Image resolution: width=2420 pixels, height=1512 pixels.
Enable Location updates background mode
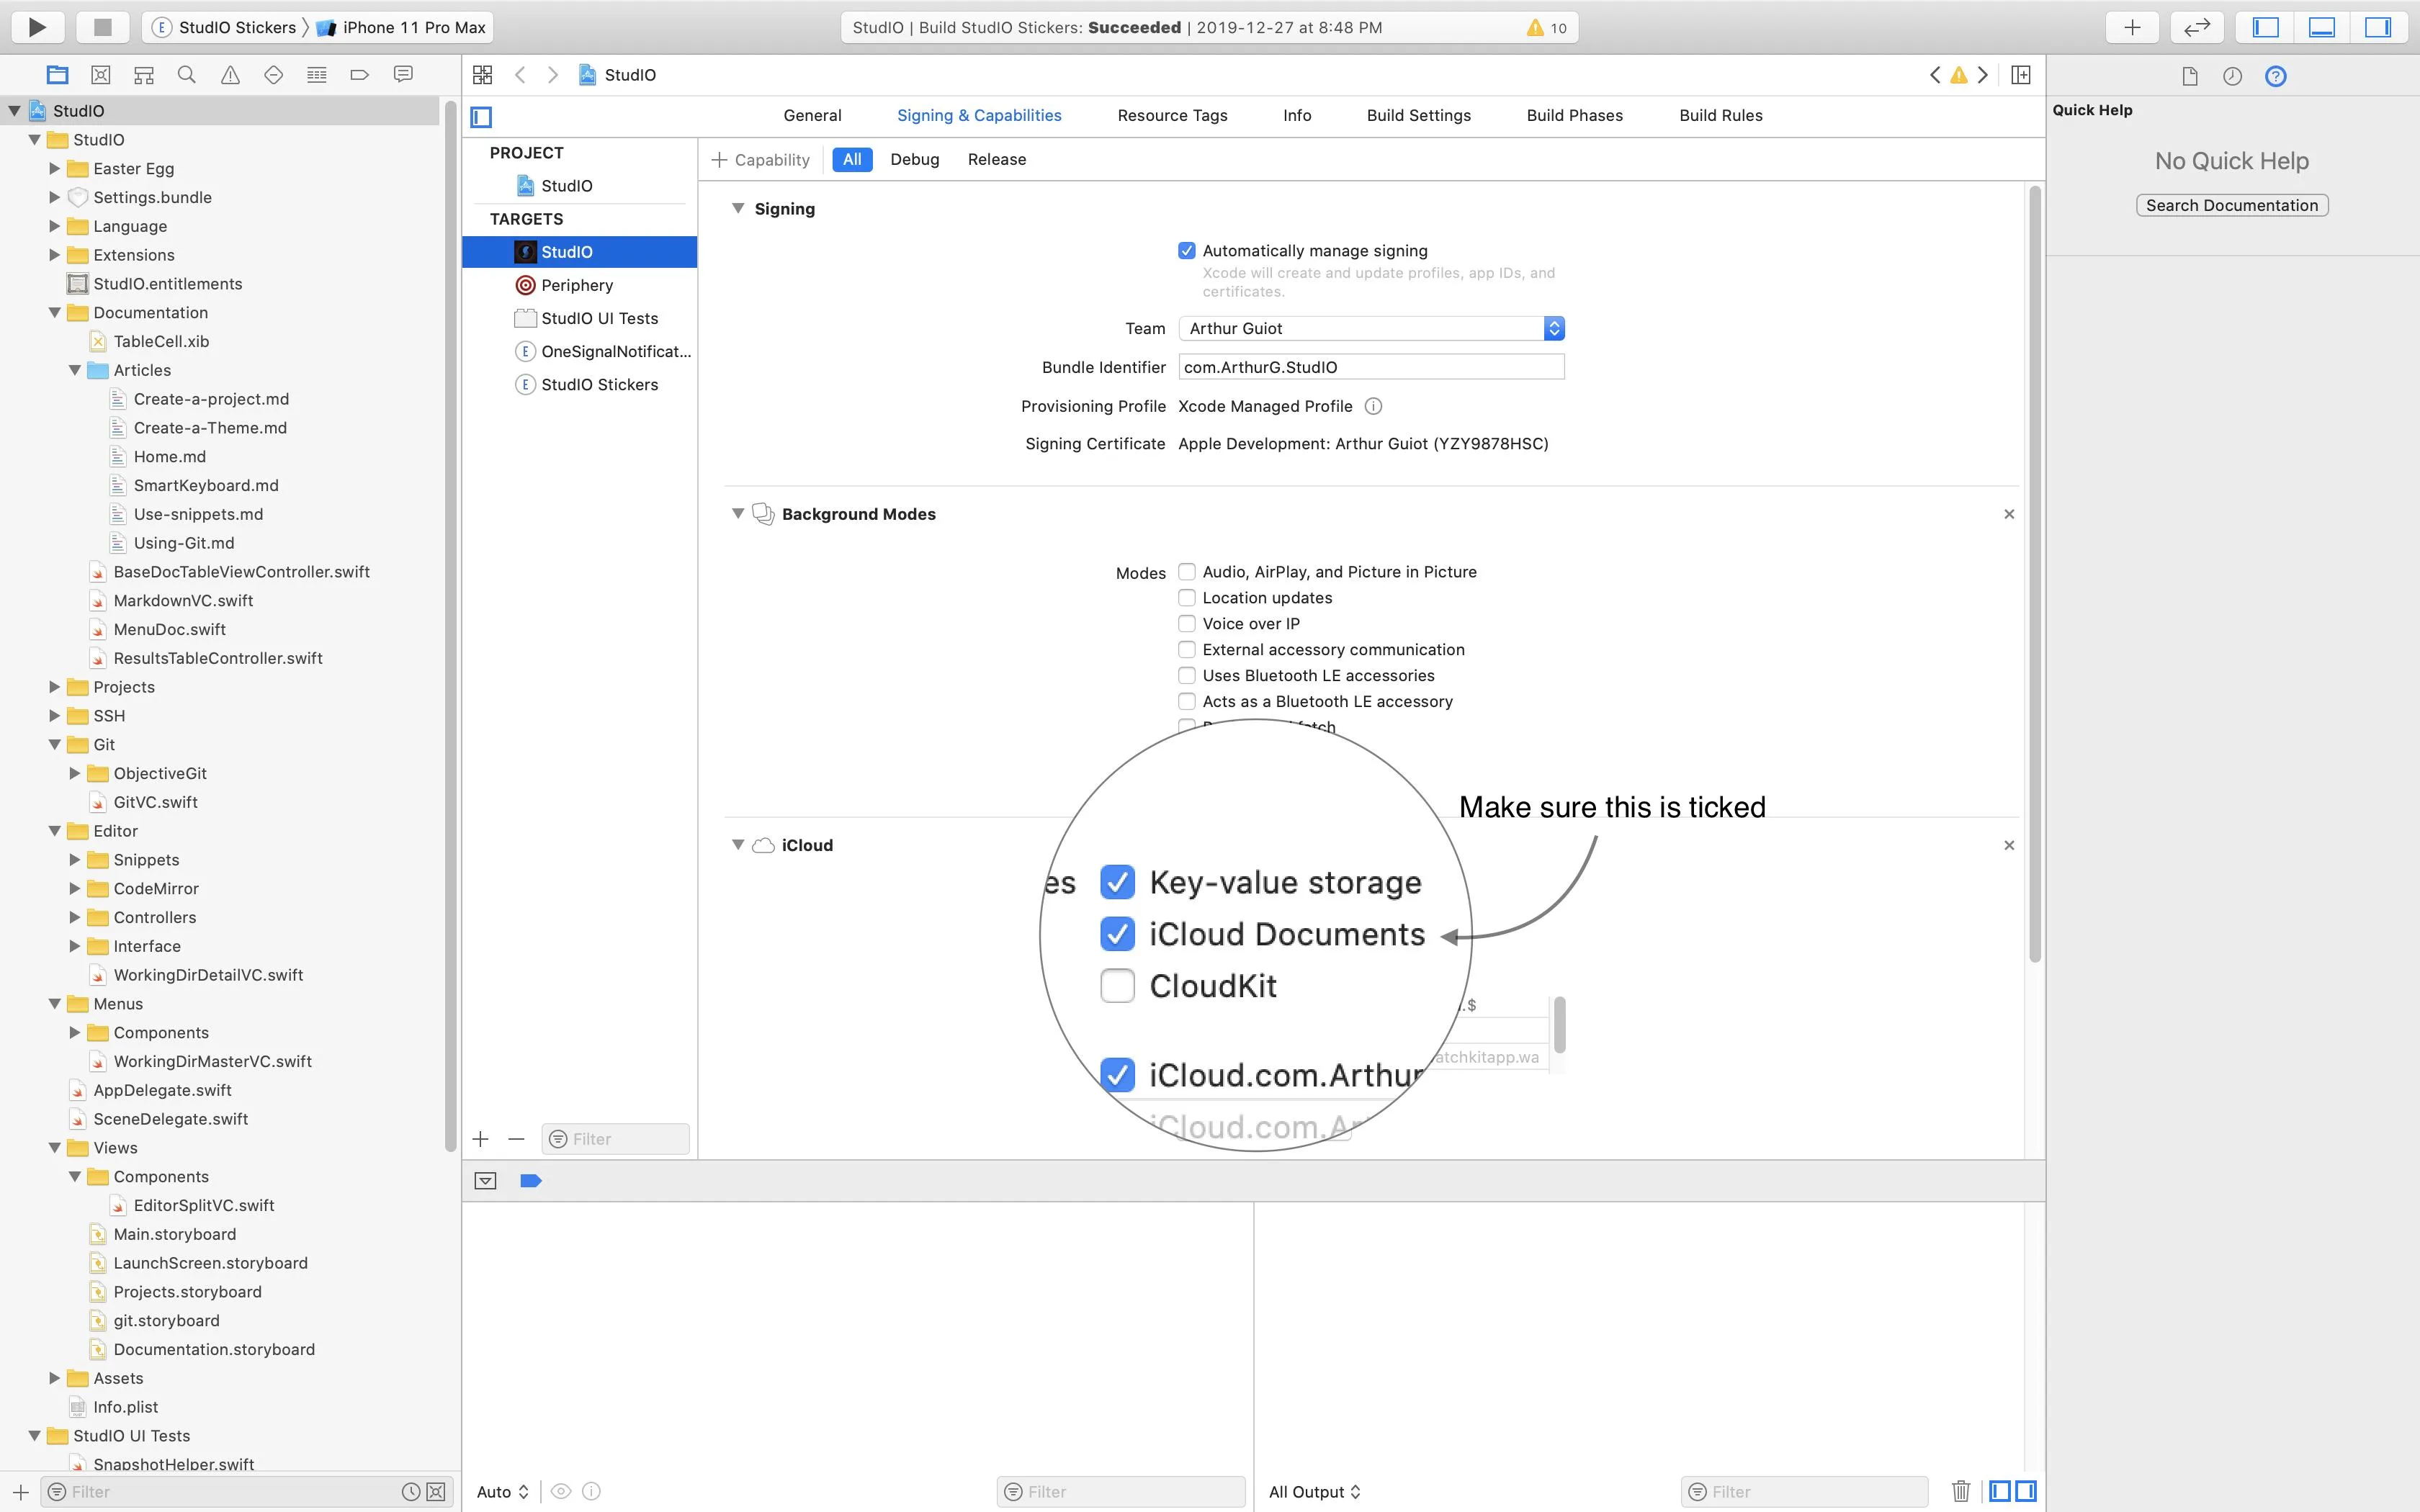click(1187, 598)
